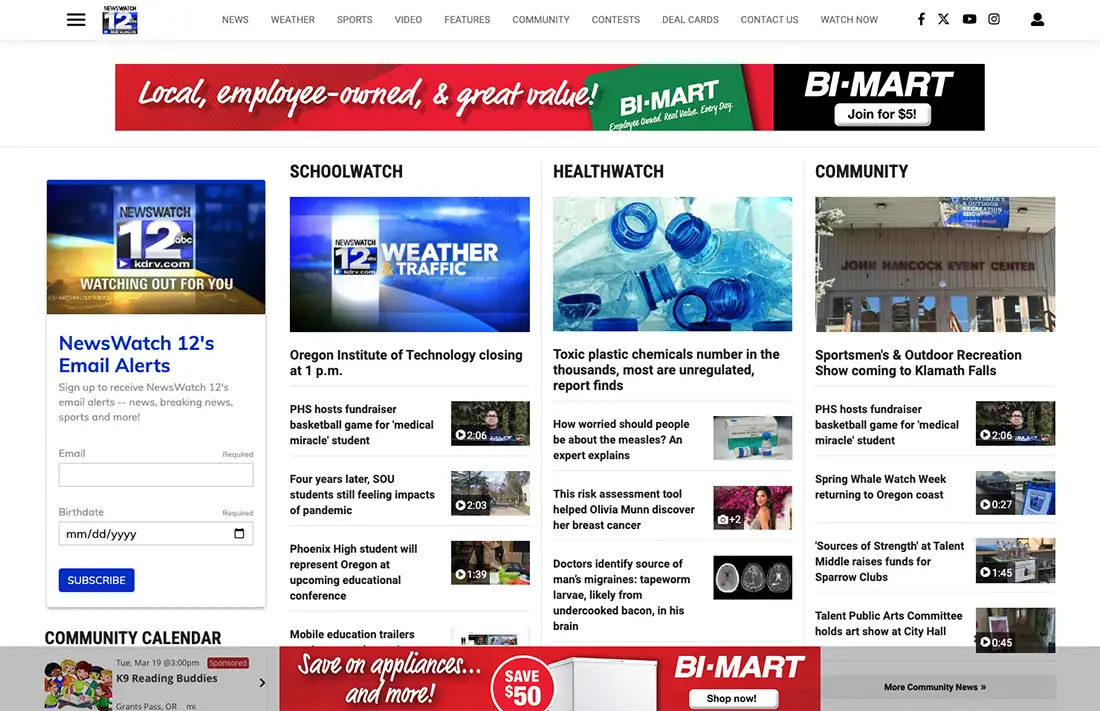This screenshot has width=1100, height=711.
Task: Click the NewsWatch 12 logo in header
Action: pyautogui.click(x=120, y=20)
